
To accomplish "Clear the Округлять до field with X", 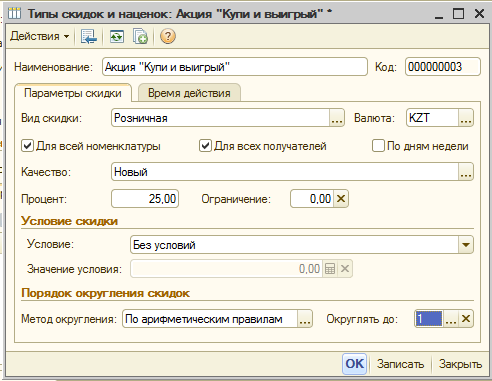I will coord(466,319).
